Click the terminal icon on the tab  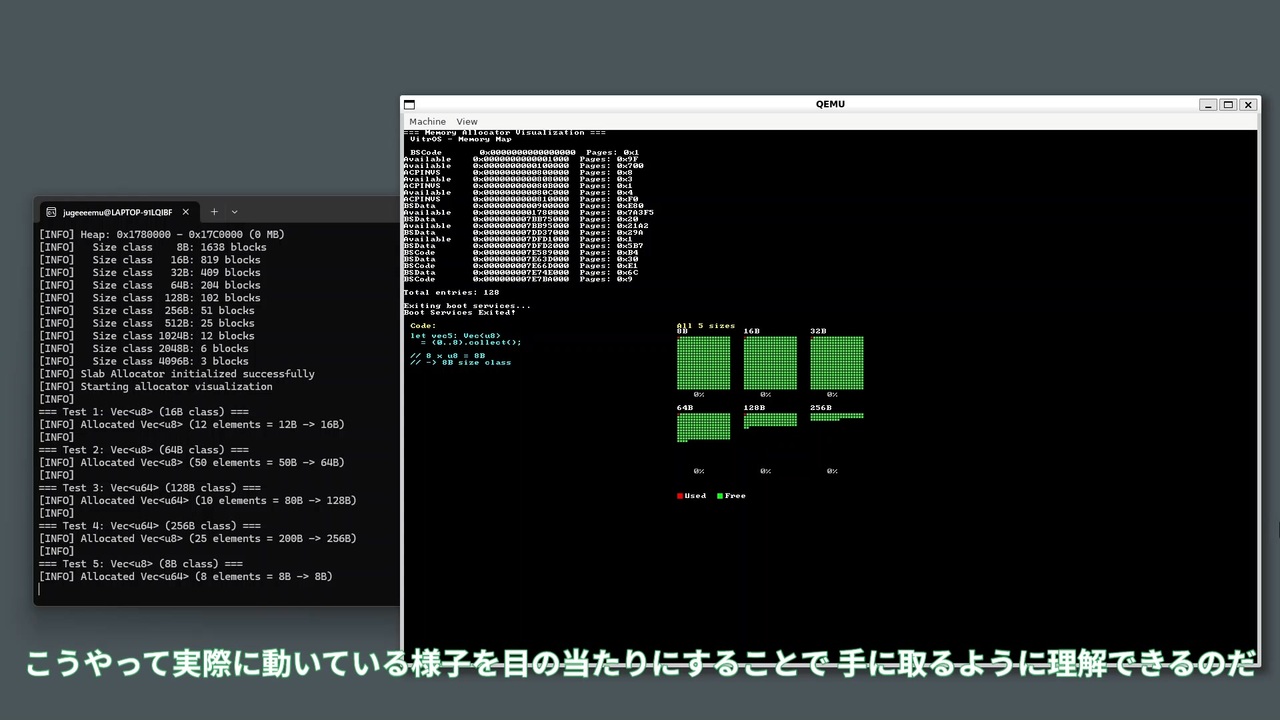[51, 212]
